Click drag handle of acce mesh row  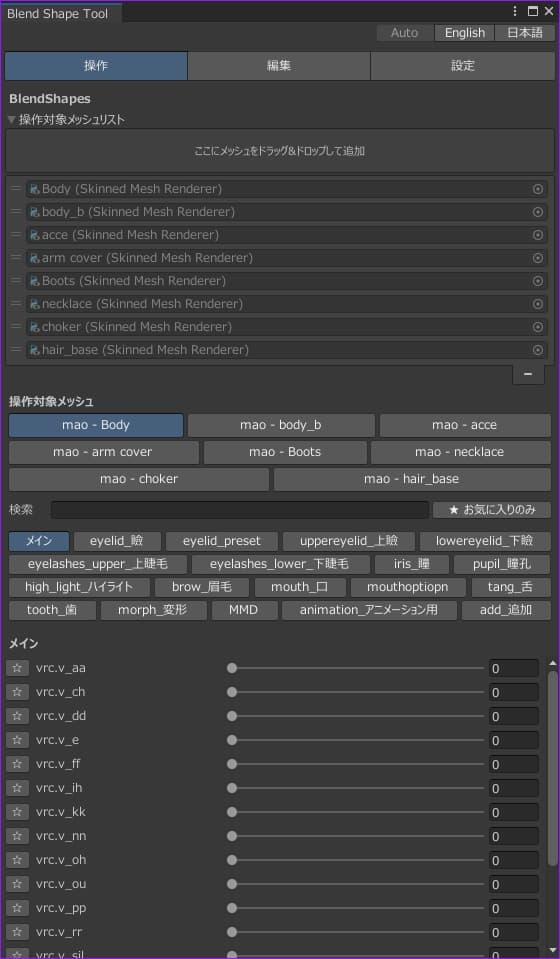pyautogui.click(x=16, y=235)
